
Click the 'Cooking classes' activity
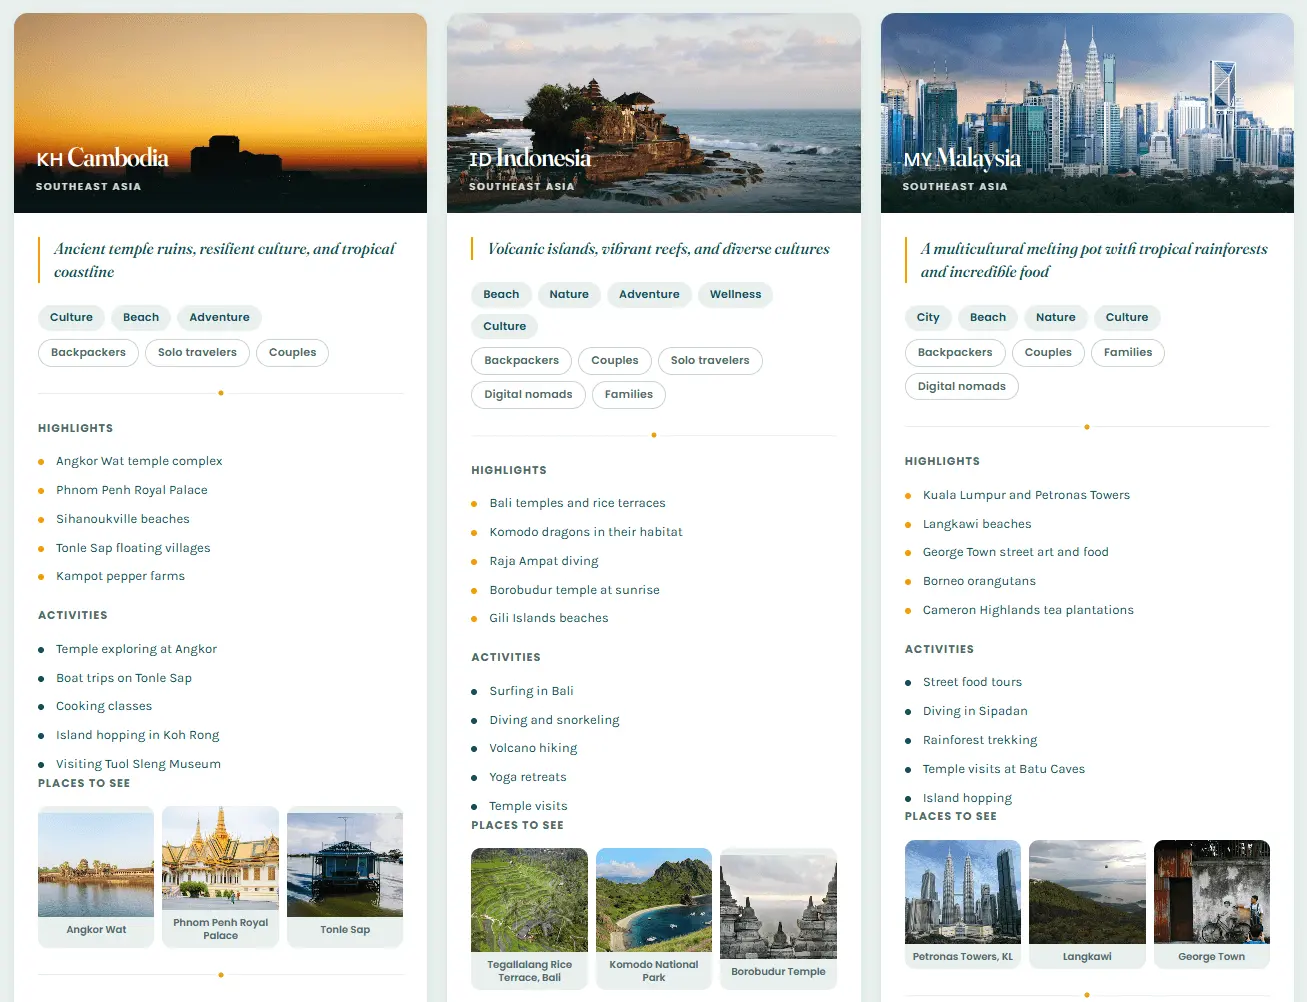pyautogui.click(x=104, y=706)
